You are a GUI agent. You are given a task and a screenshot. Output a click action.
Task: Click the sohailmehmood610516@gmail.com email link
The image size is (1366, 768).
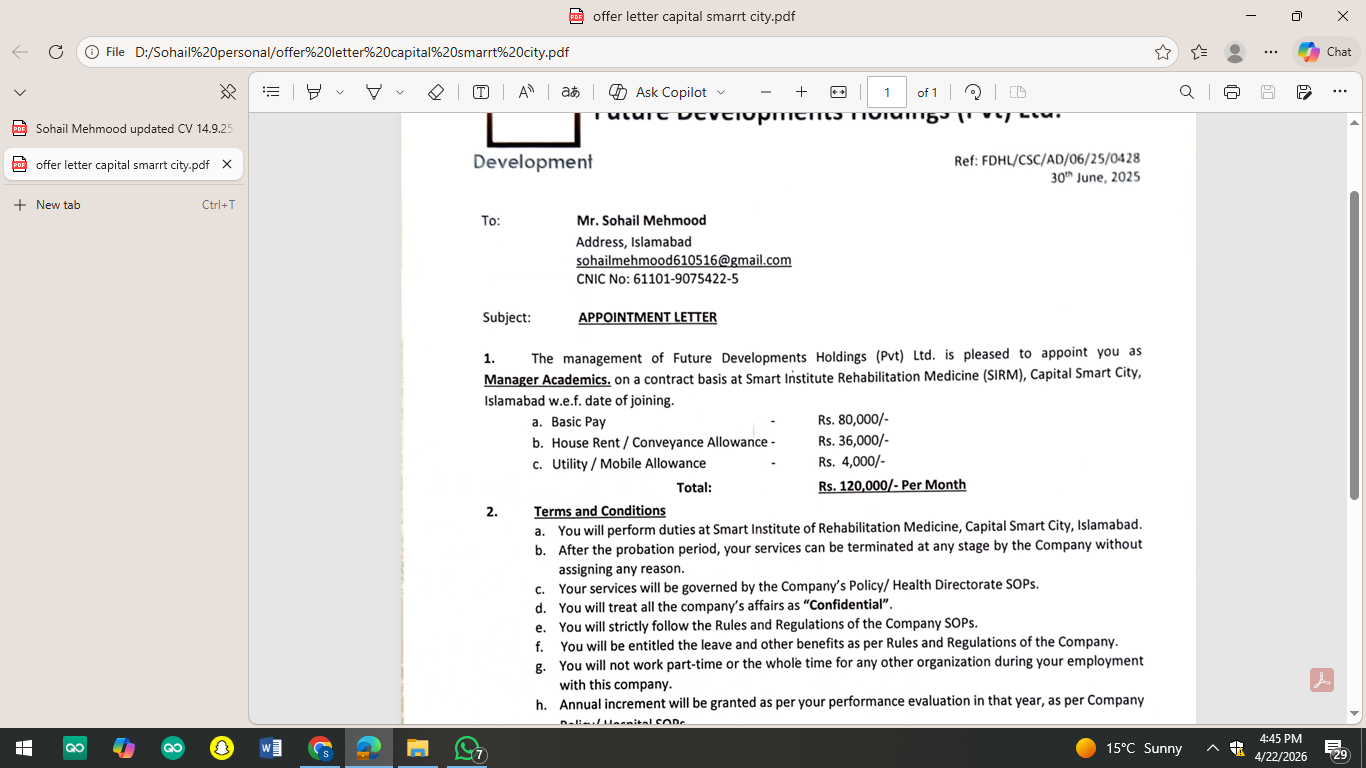(684, 260)
